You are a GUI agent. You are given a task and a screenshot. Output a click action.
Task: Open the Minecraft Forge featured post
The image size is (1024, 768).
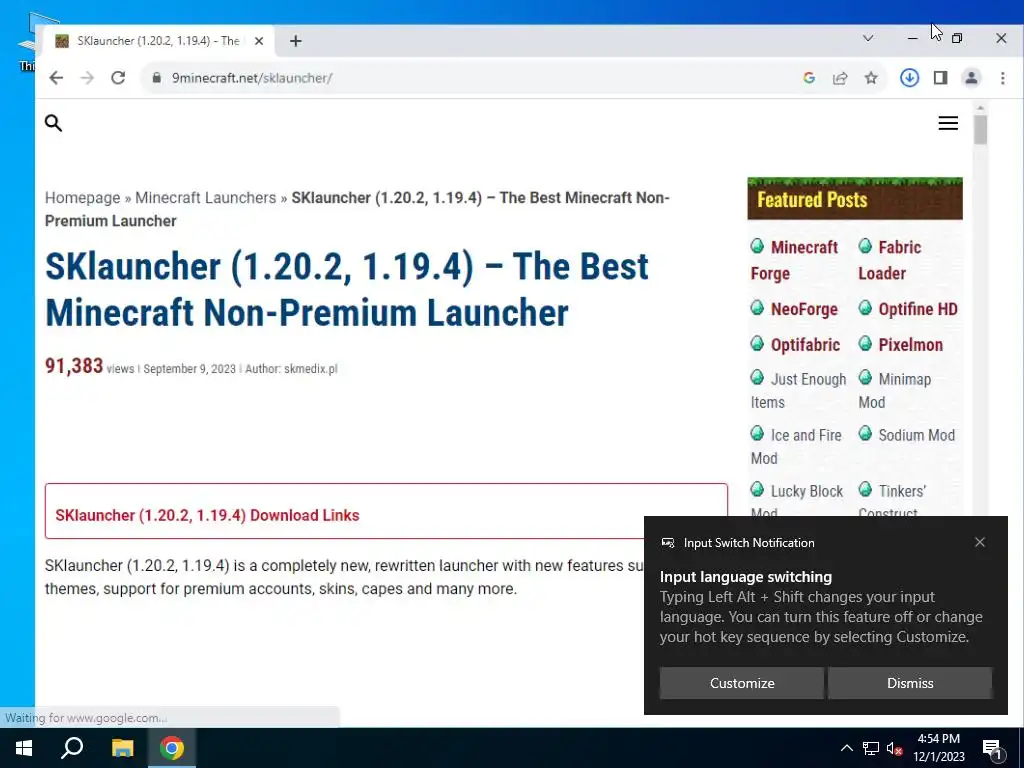[x=795, y=260]
